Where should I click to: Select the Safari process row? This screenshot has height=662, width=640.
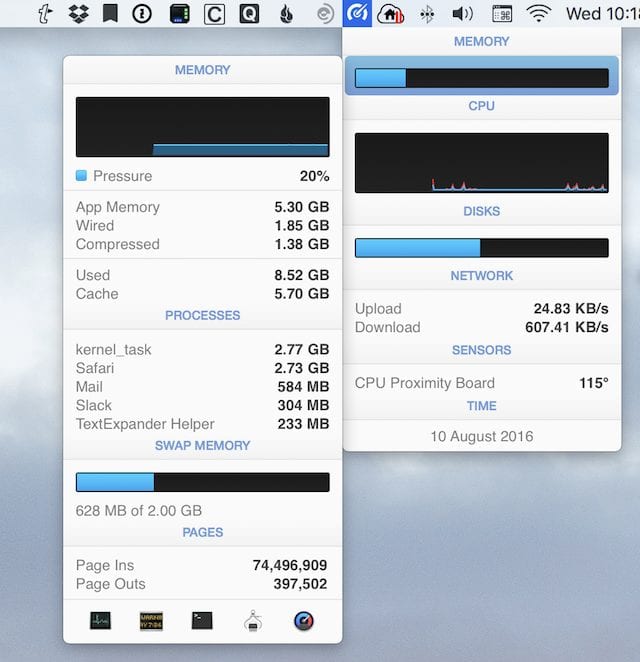point(202,369)
